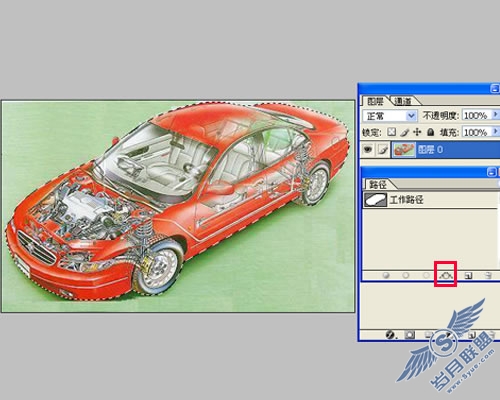Viewport: 500px width, 400px height.
Task: Create new path in Paths panel
Action: [x=468, y=275]
